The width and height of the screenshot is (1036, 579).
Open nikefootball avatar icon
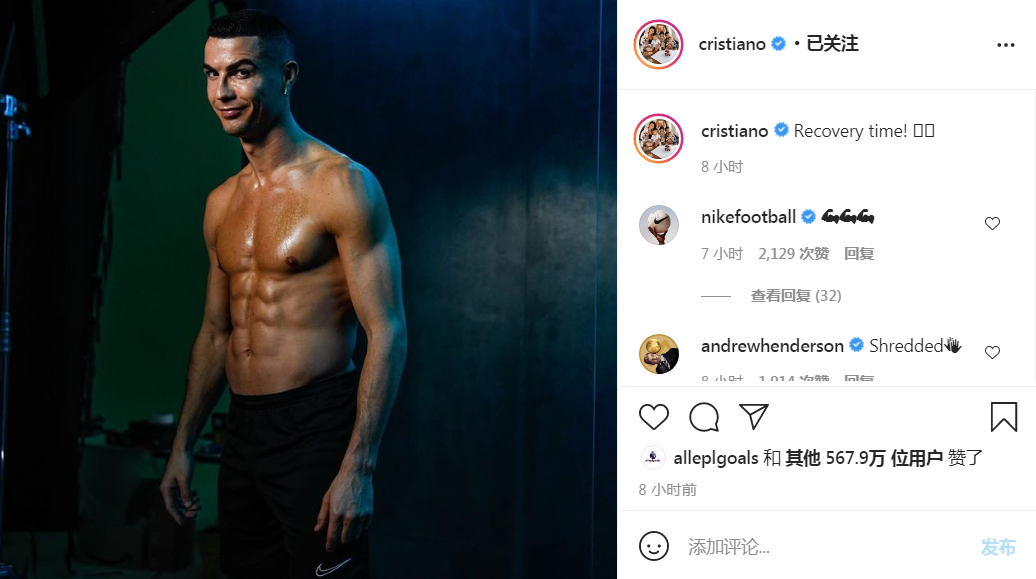click(659, 225)
